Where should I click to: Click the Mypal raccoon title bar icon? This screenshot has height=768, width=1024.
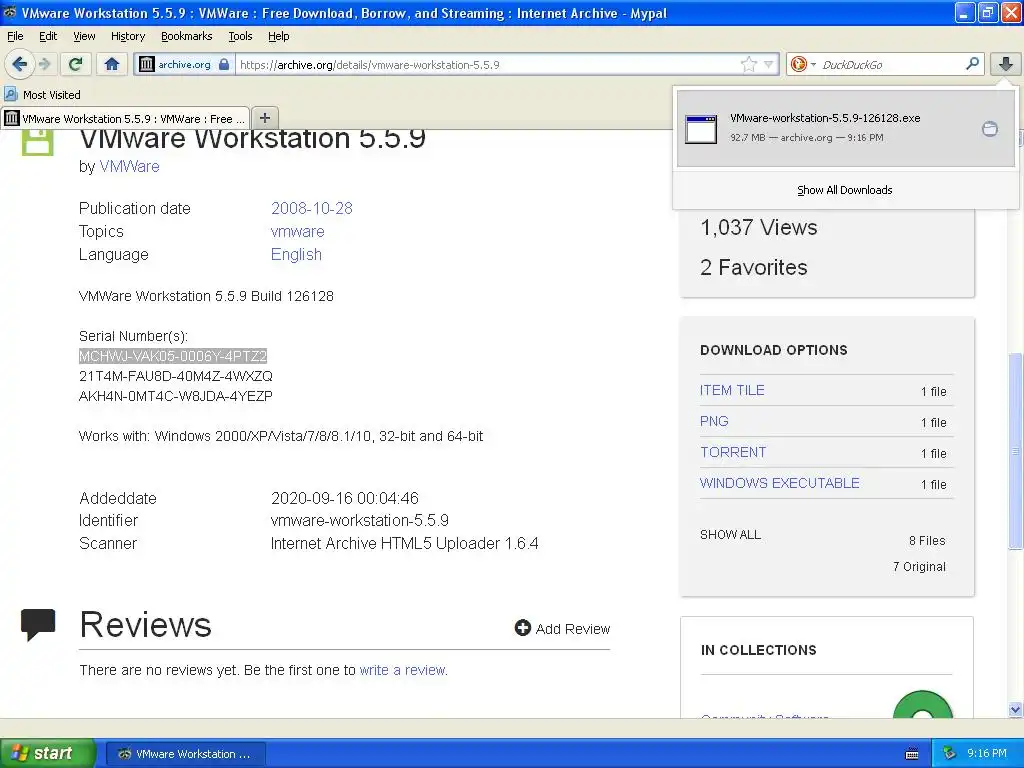pyautogui.click(x=10, y=12)
